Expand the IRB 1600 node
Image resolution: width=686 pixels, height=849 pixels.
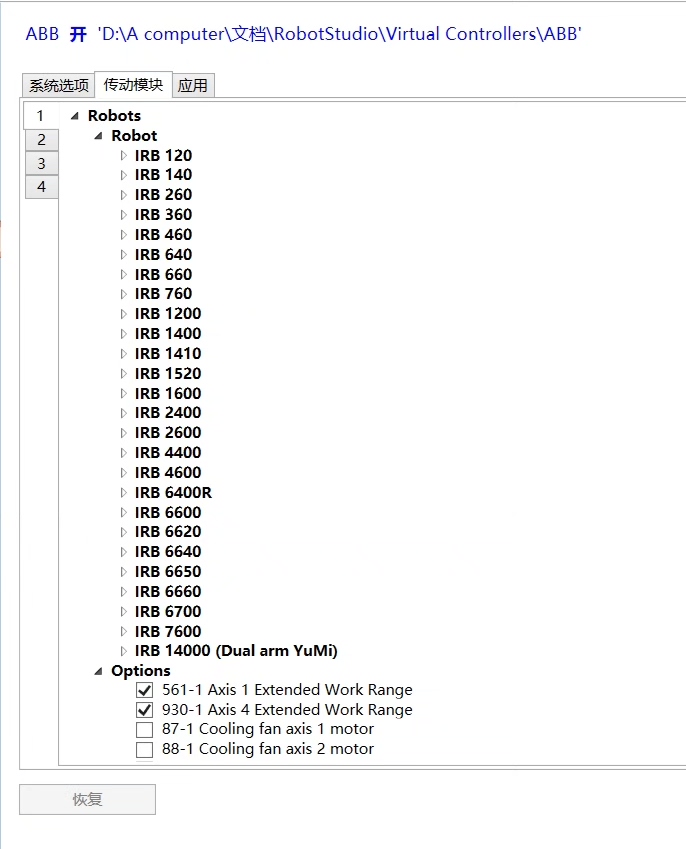(x=123, y=394)
